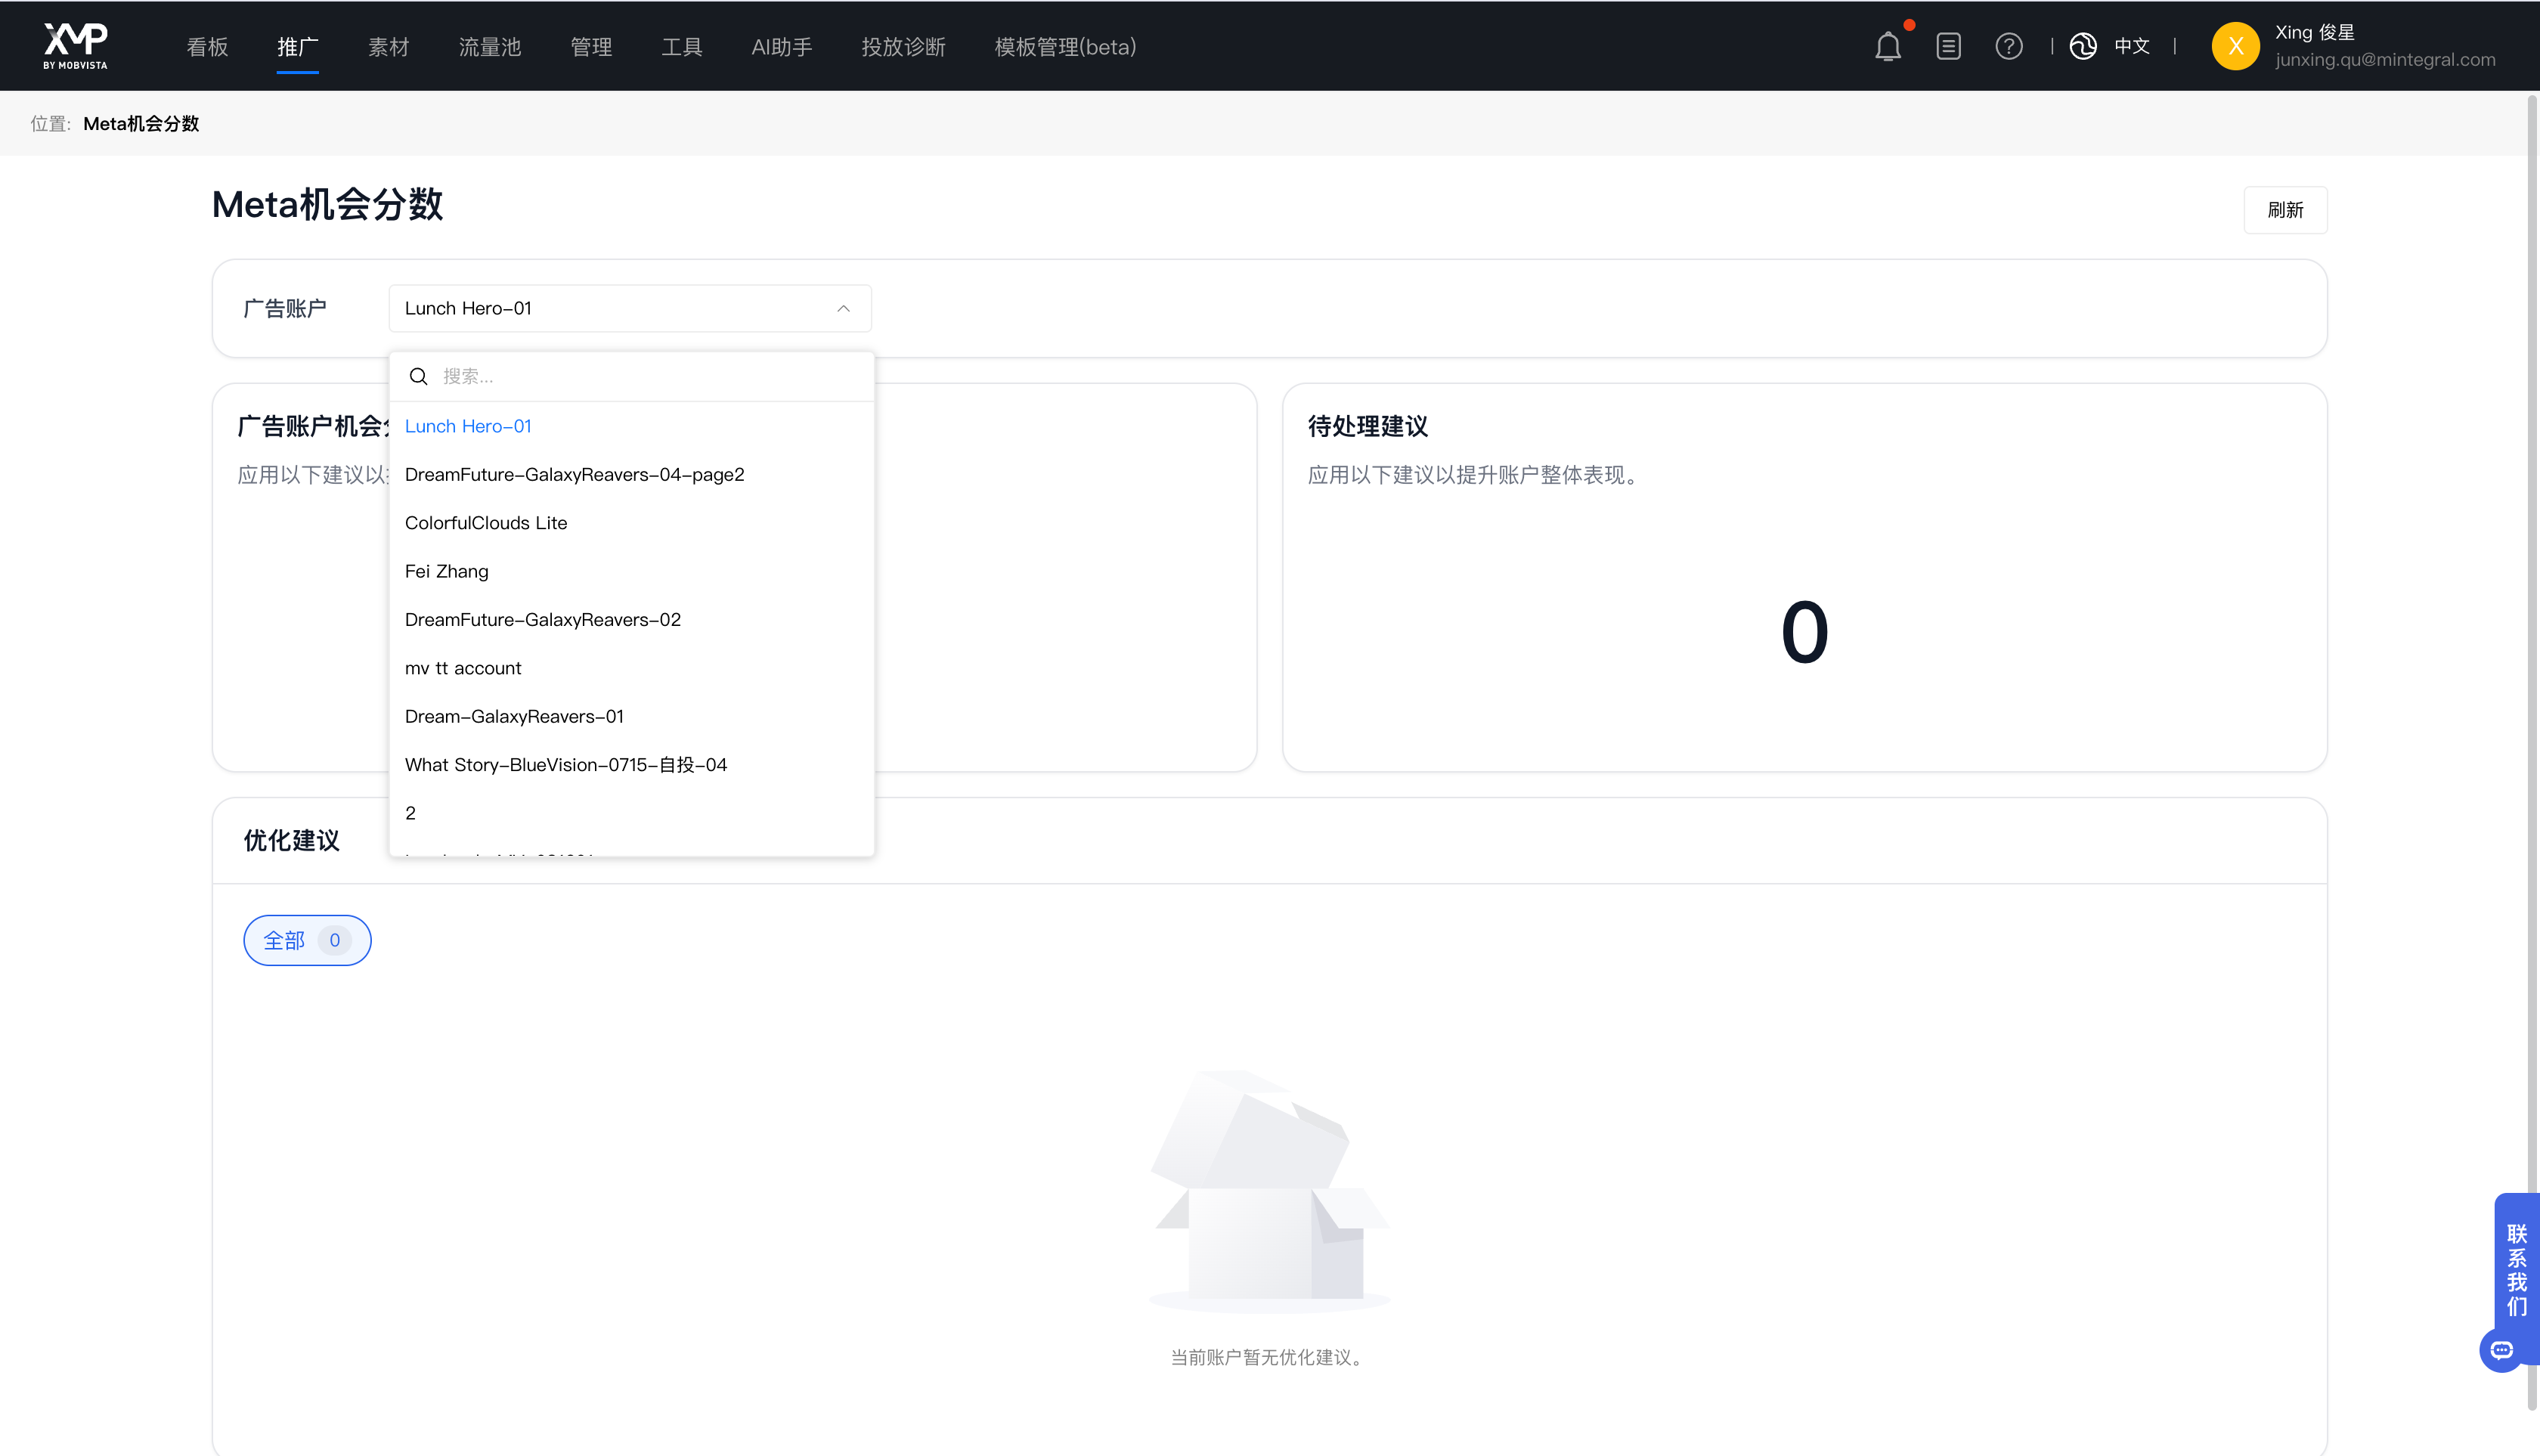2540x1456 pixels.
Task: Click the language globe icon
Action: tap(2083, 46)
